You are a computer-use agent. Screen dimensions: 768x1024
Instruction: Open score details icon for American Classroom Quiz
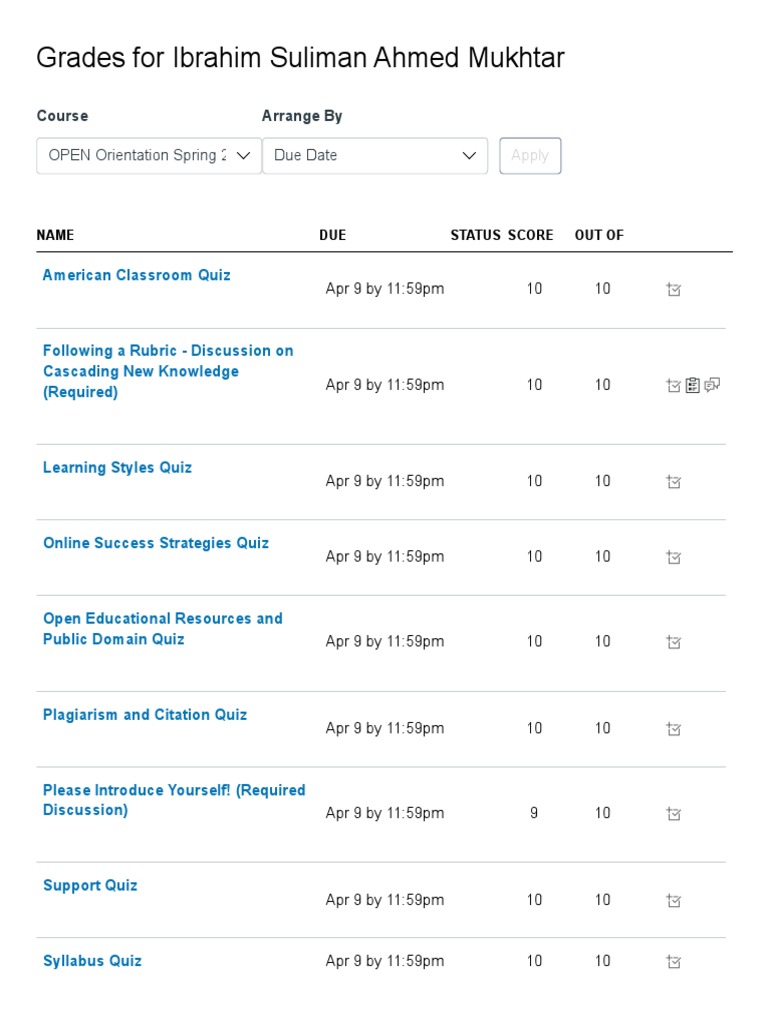pos(674,290)
